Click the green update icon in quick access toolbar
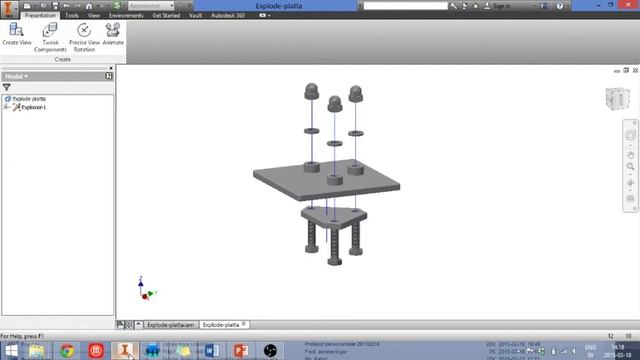 (117, 6)
